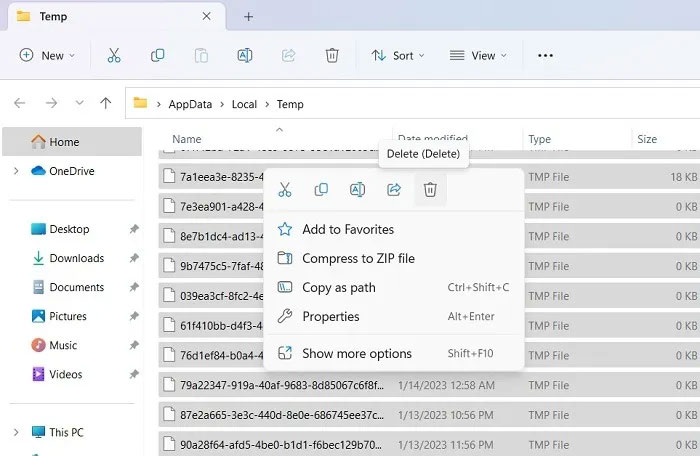Image resolution: width=700 pixels, height=456 pixels.
Task: Open the Downloads folder in sidebar
Action: click(76, 258)
